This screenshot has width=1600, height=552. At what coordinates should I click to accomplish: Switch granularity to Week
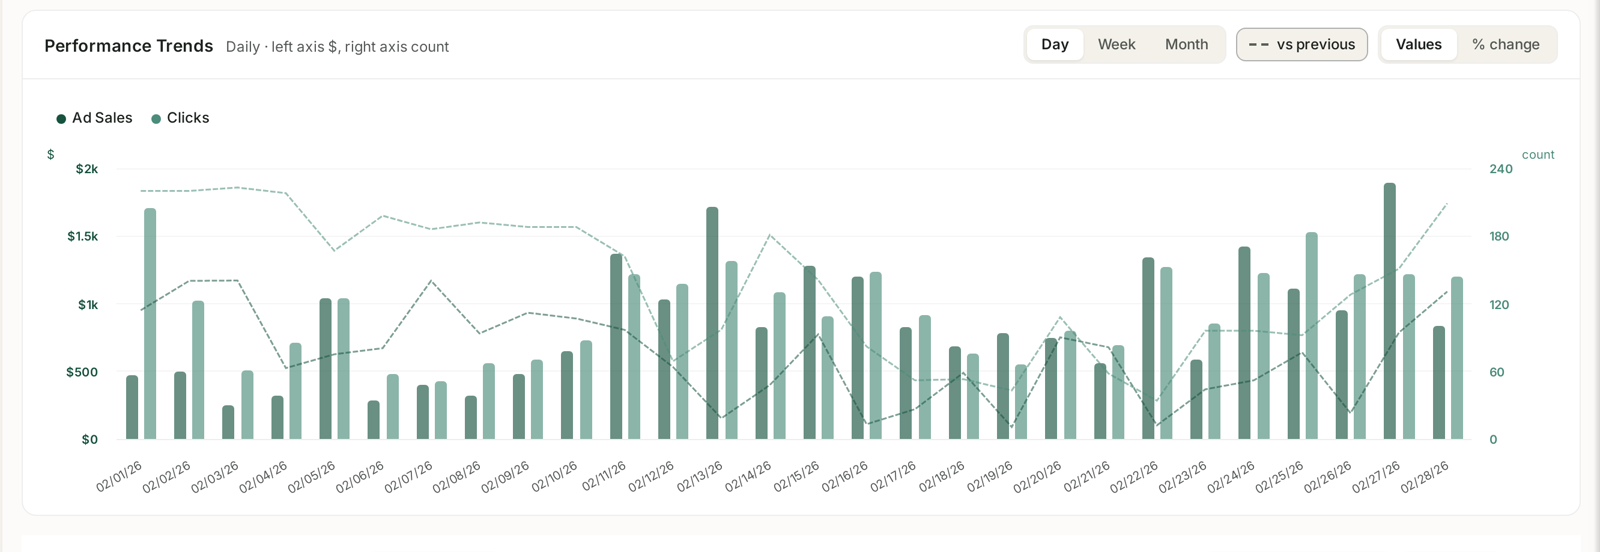click(1116, 44)
